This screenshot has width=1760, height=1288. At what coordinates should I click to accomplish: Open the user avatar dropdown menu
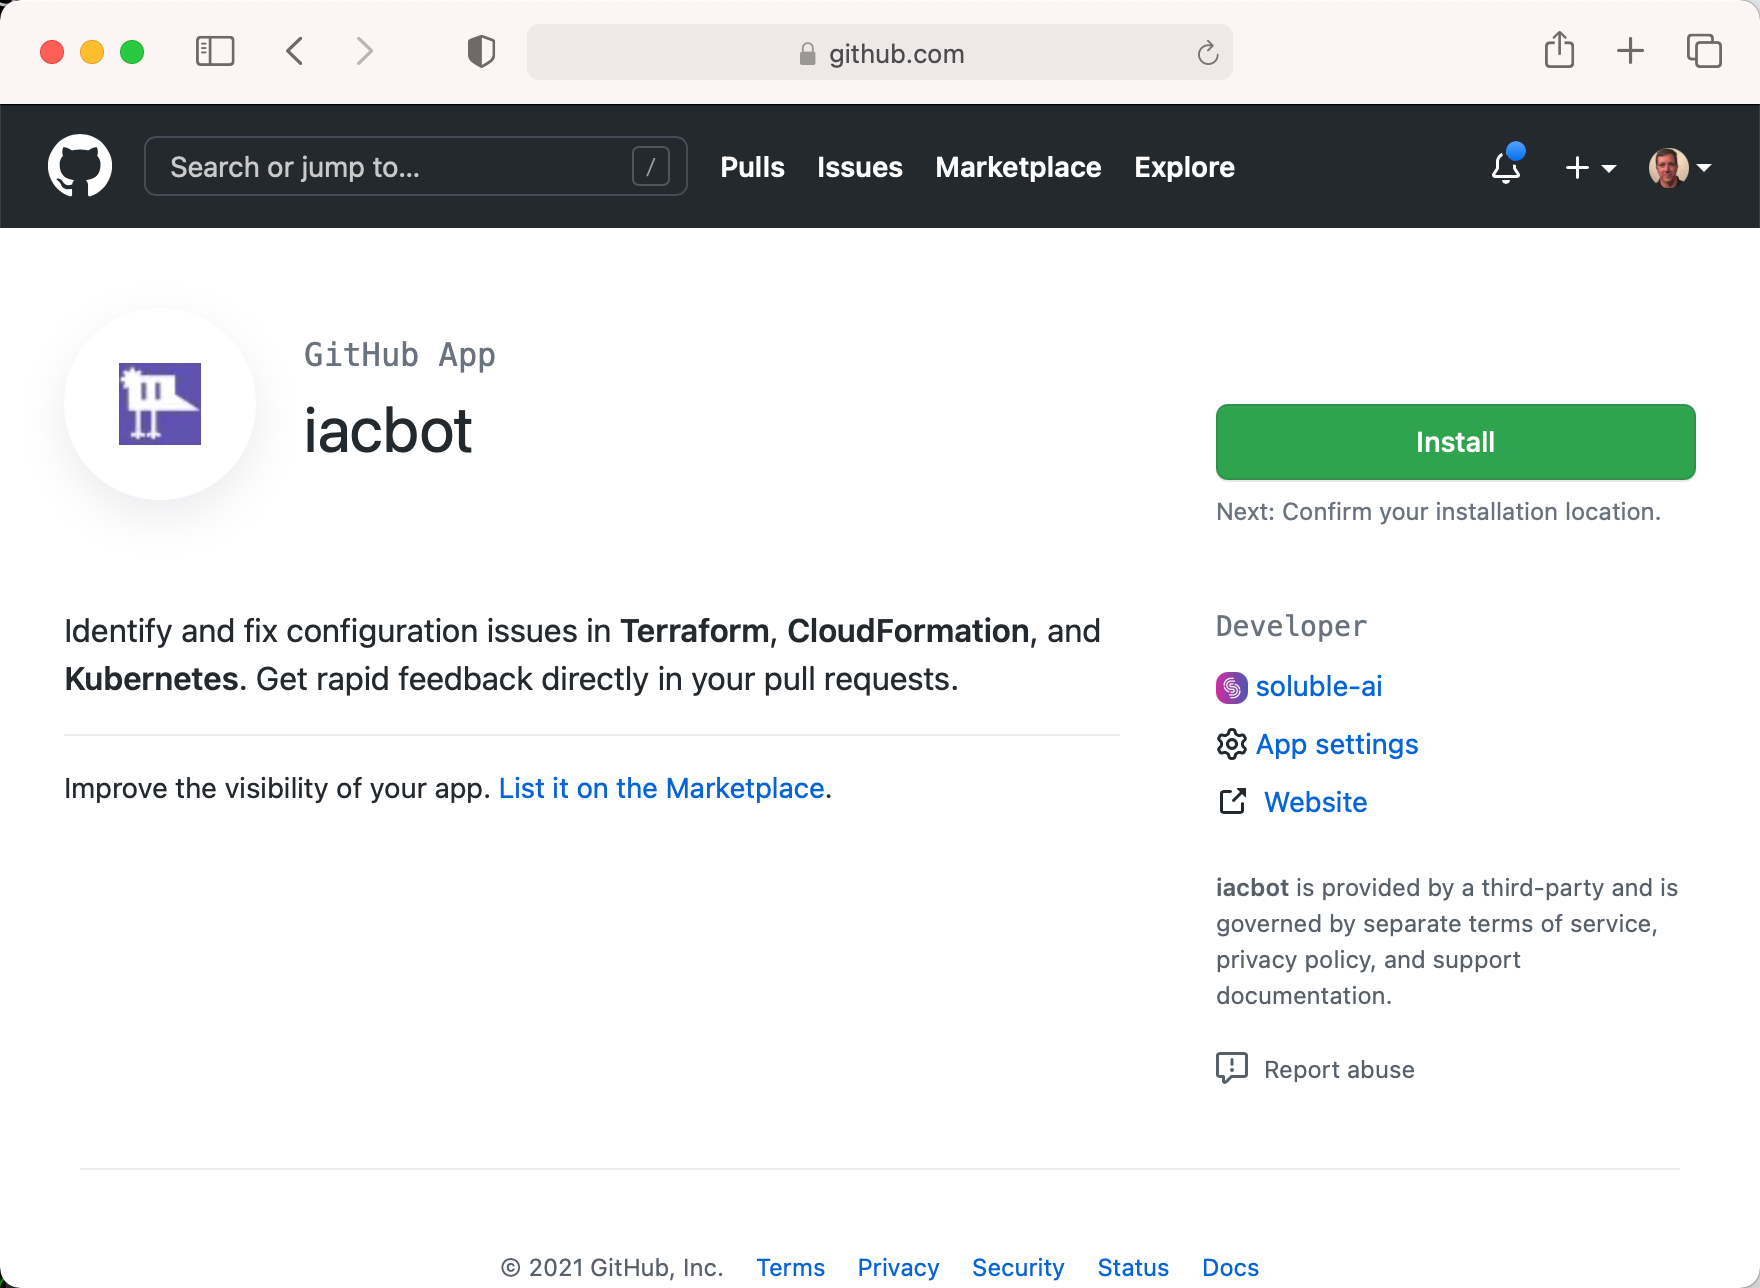pos(1680,168)
